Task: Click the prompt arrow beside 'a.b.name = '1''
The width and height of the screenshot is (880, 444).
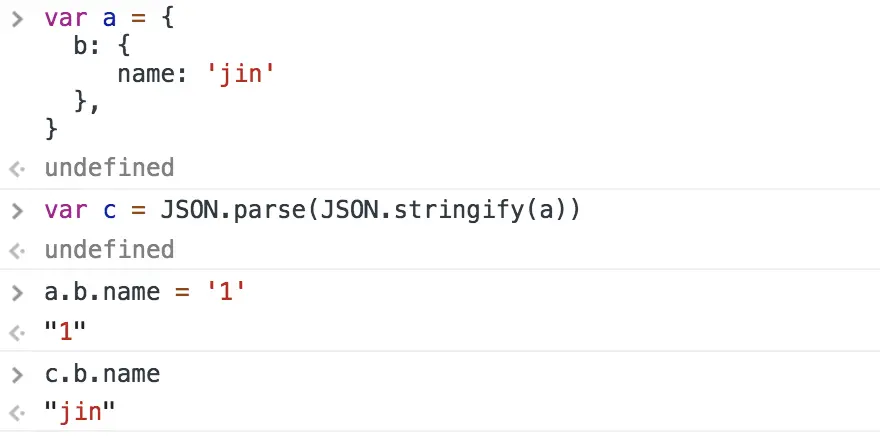Action: pyautogui.click(x=17, y=293)
